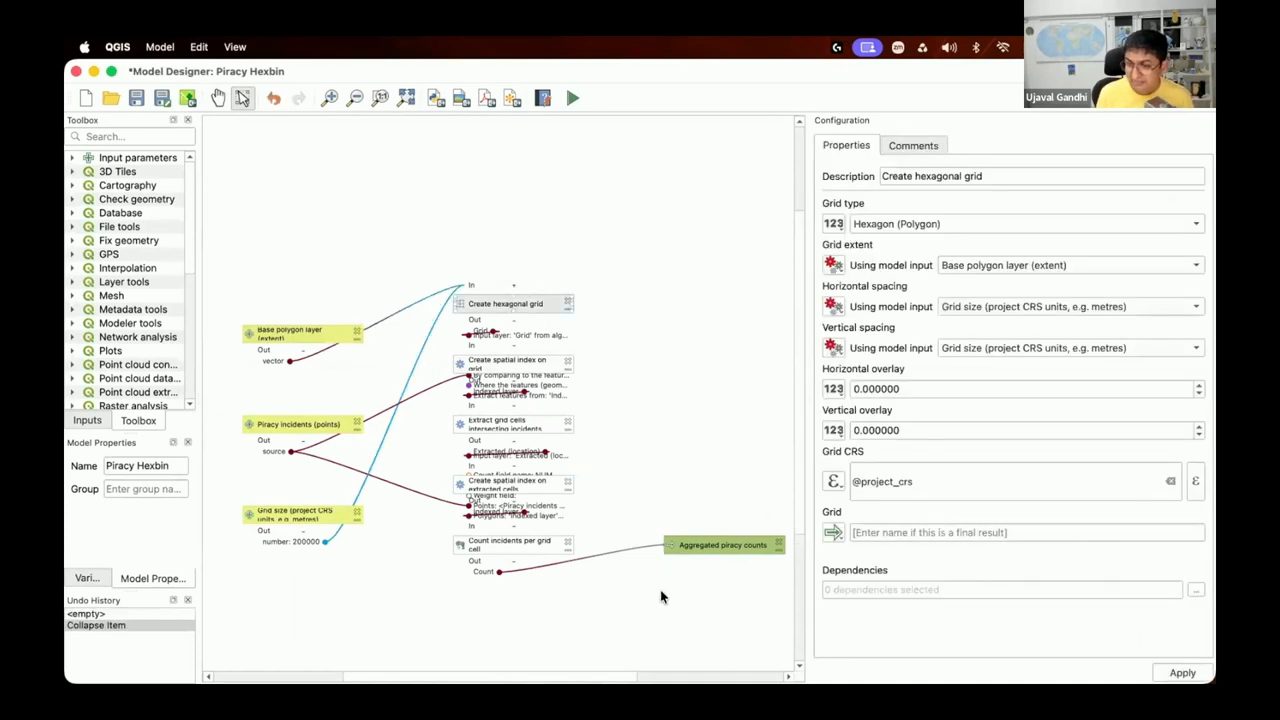Open the Grid type dropdown
This screenshot has width=1280, height=720.
pos(1026,224)
